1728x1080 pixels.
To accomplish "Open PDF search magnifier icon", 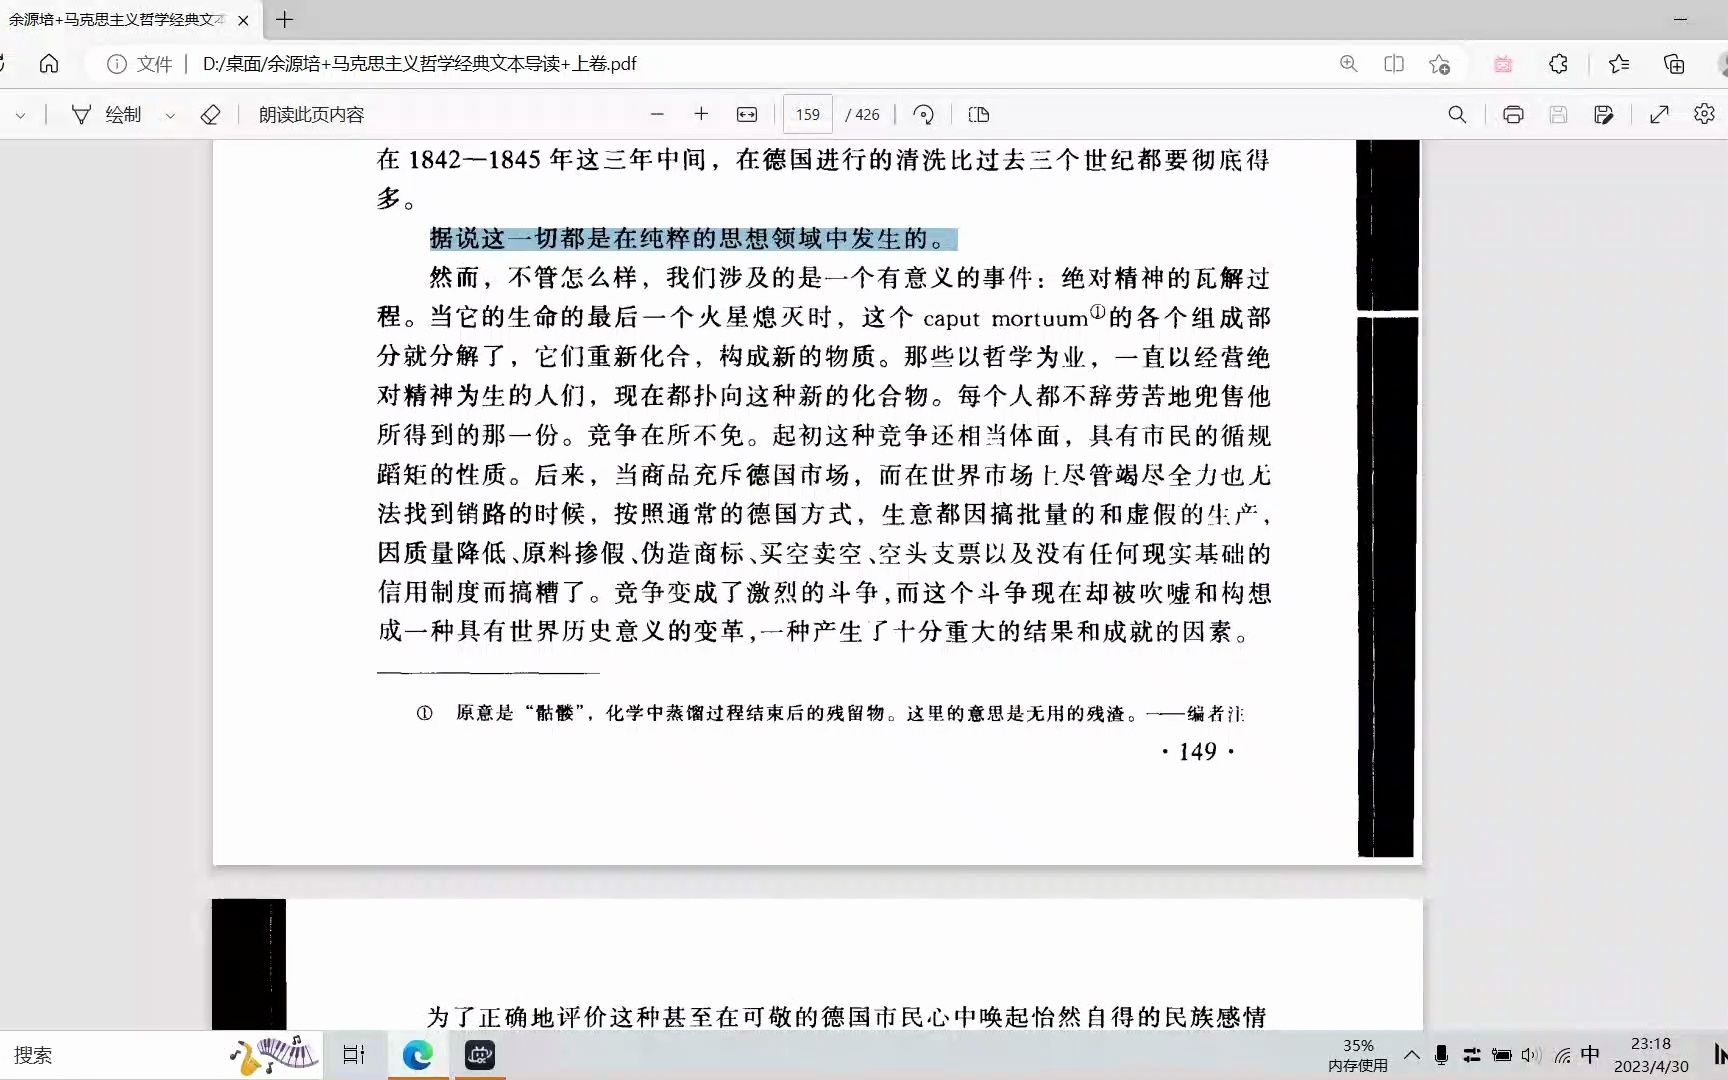I will (x=1457, y=115).
